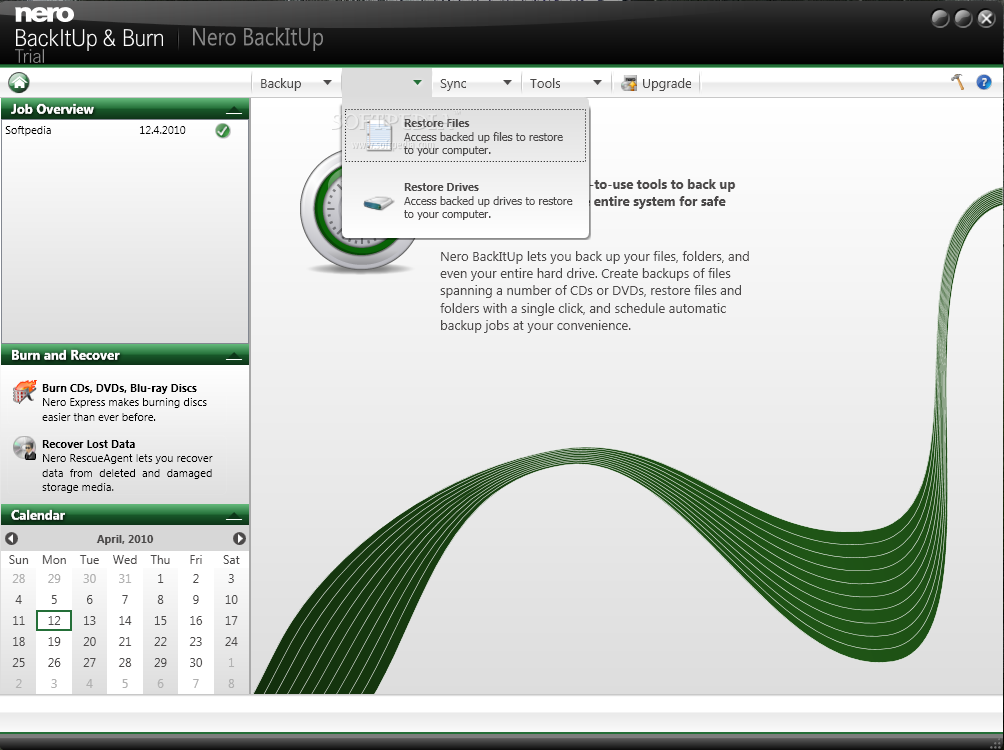Go to previous month in Calendar
Screen dimensions: 1004x750
12,539
